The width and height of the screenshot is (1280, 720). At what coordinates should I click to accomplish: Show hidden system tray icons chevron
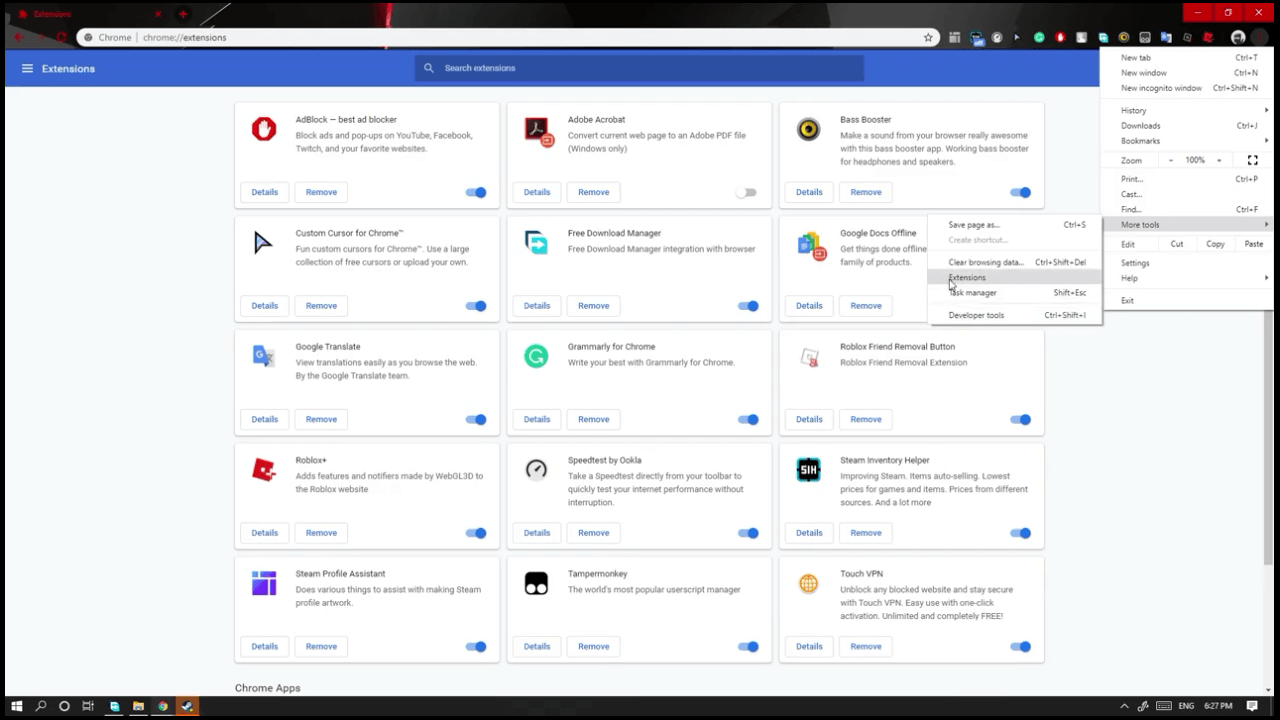pos(1124,706)
